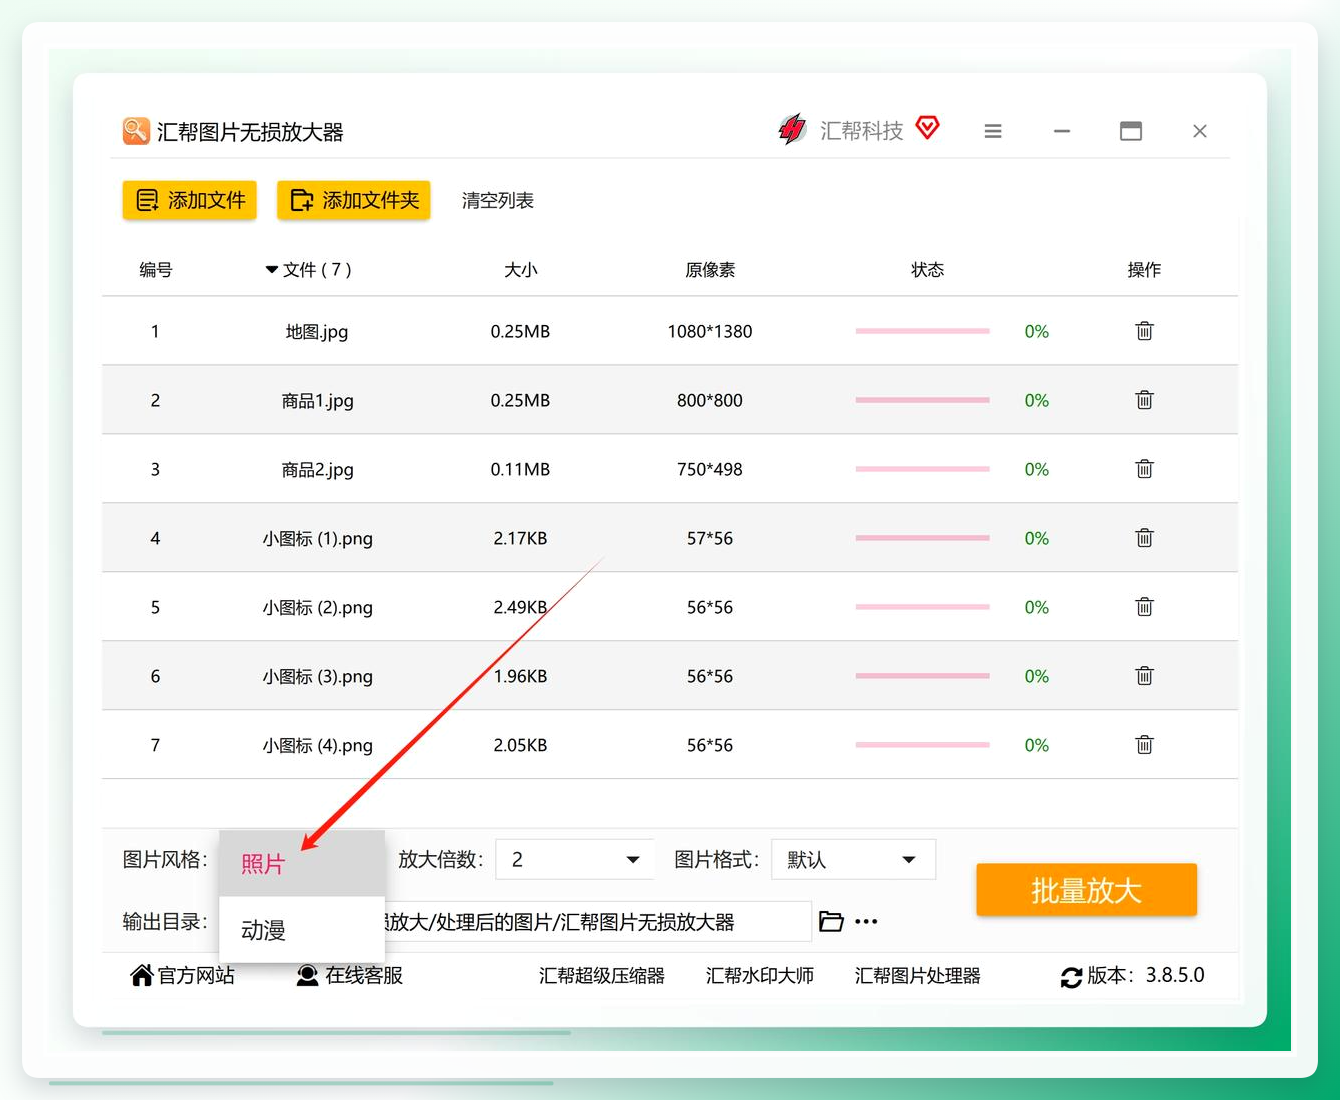Click trash icon for 小图标 (2).png

coord(1145,607)
